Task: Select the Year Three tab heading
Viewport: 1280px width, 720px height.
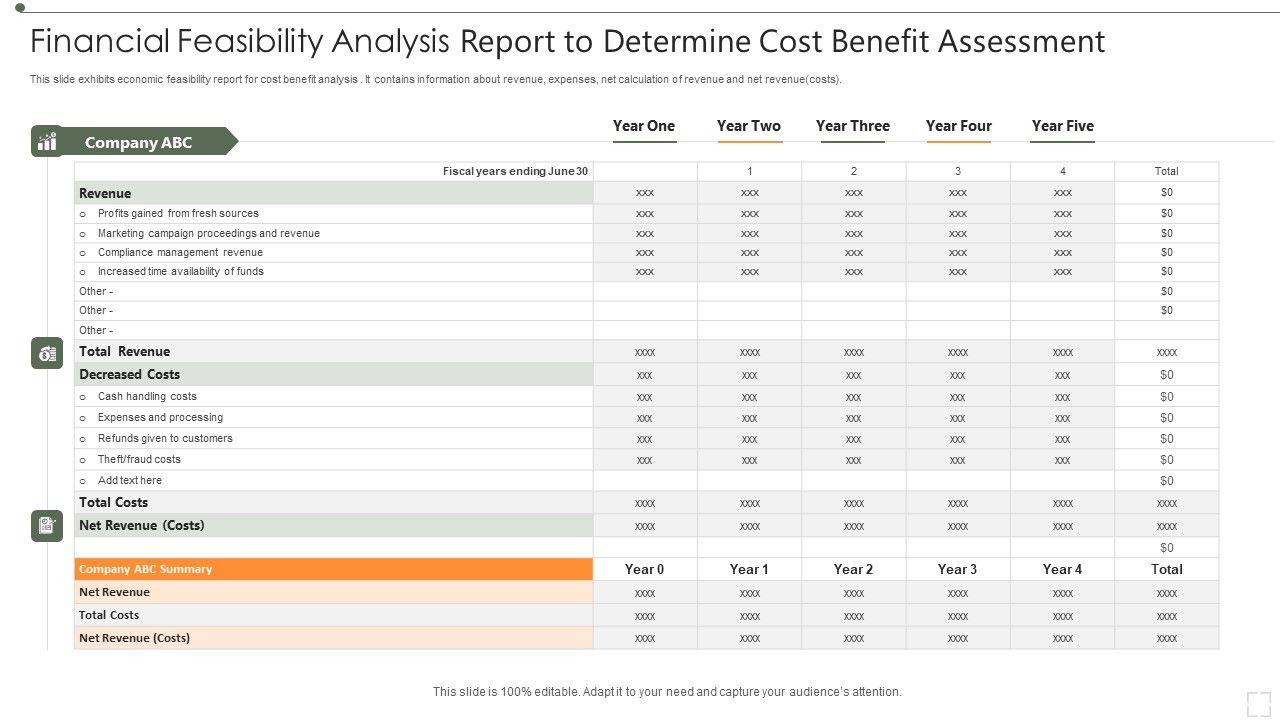Action: pyautogui.click(x=852, y=126)
